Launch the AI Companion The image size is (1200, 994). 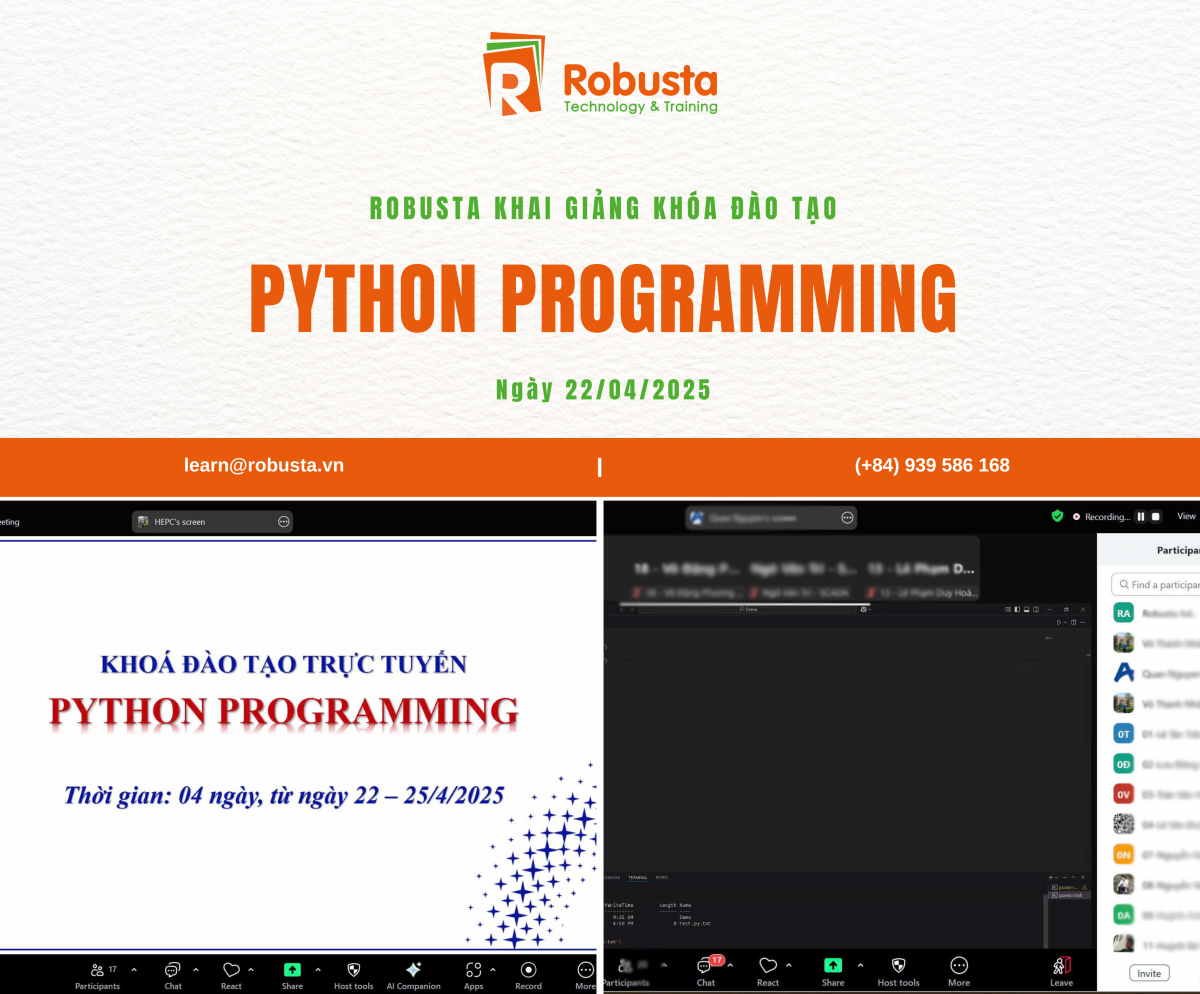[413, 970]
